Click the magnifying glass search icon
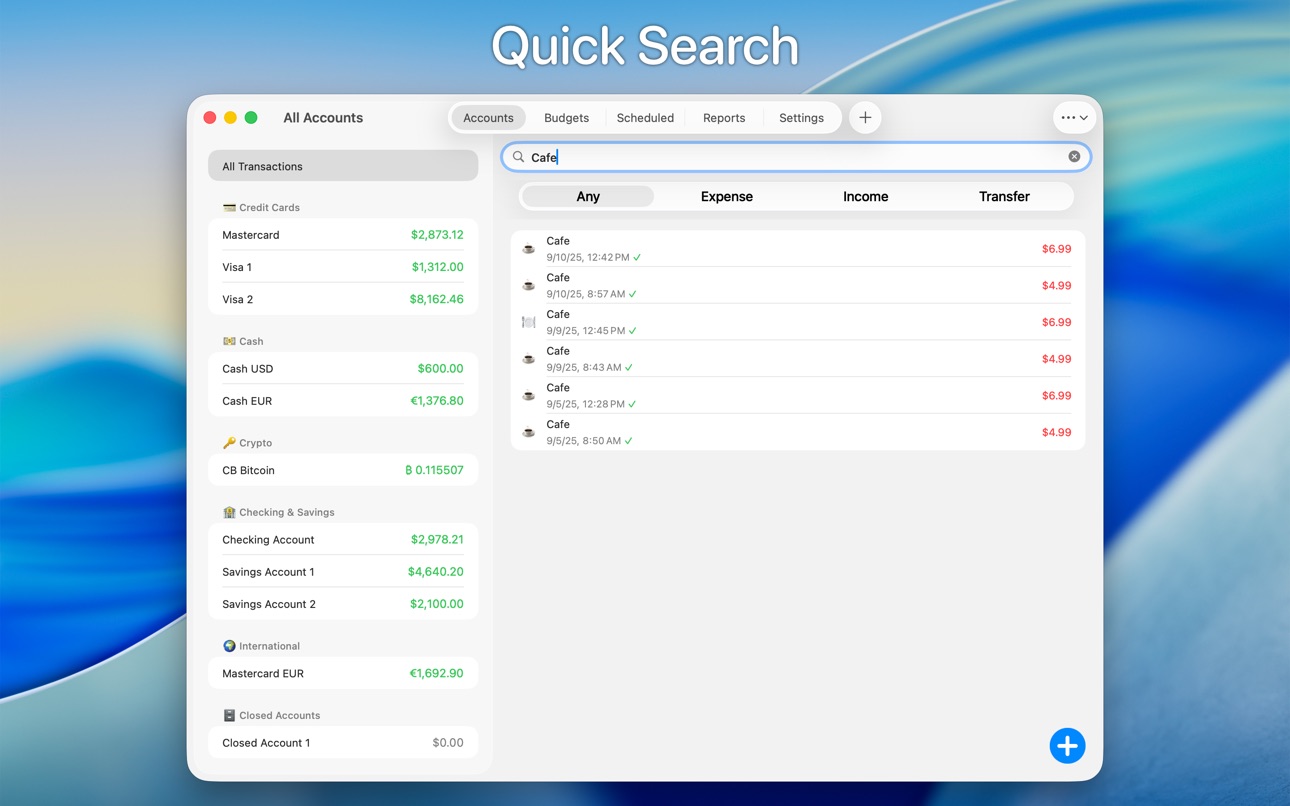This screenshot has width=1290, height=806. (518, 157)
